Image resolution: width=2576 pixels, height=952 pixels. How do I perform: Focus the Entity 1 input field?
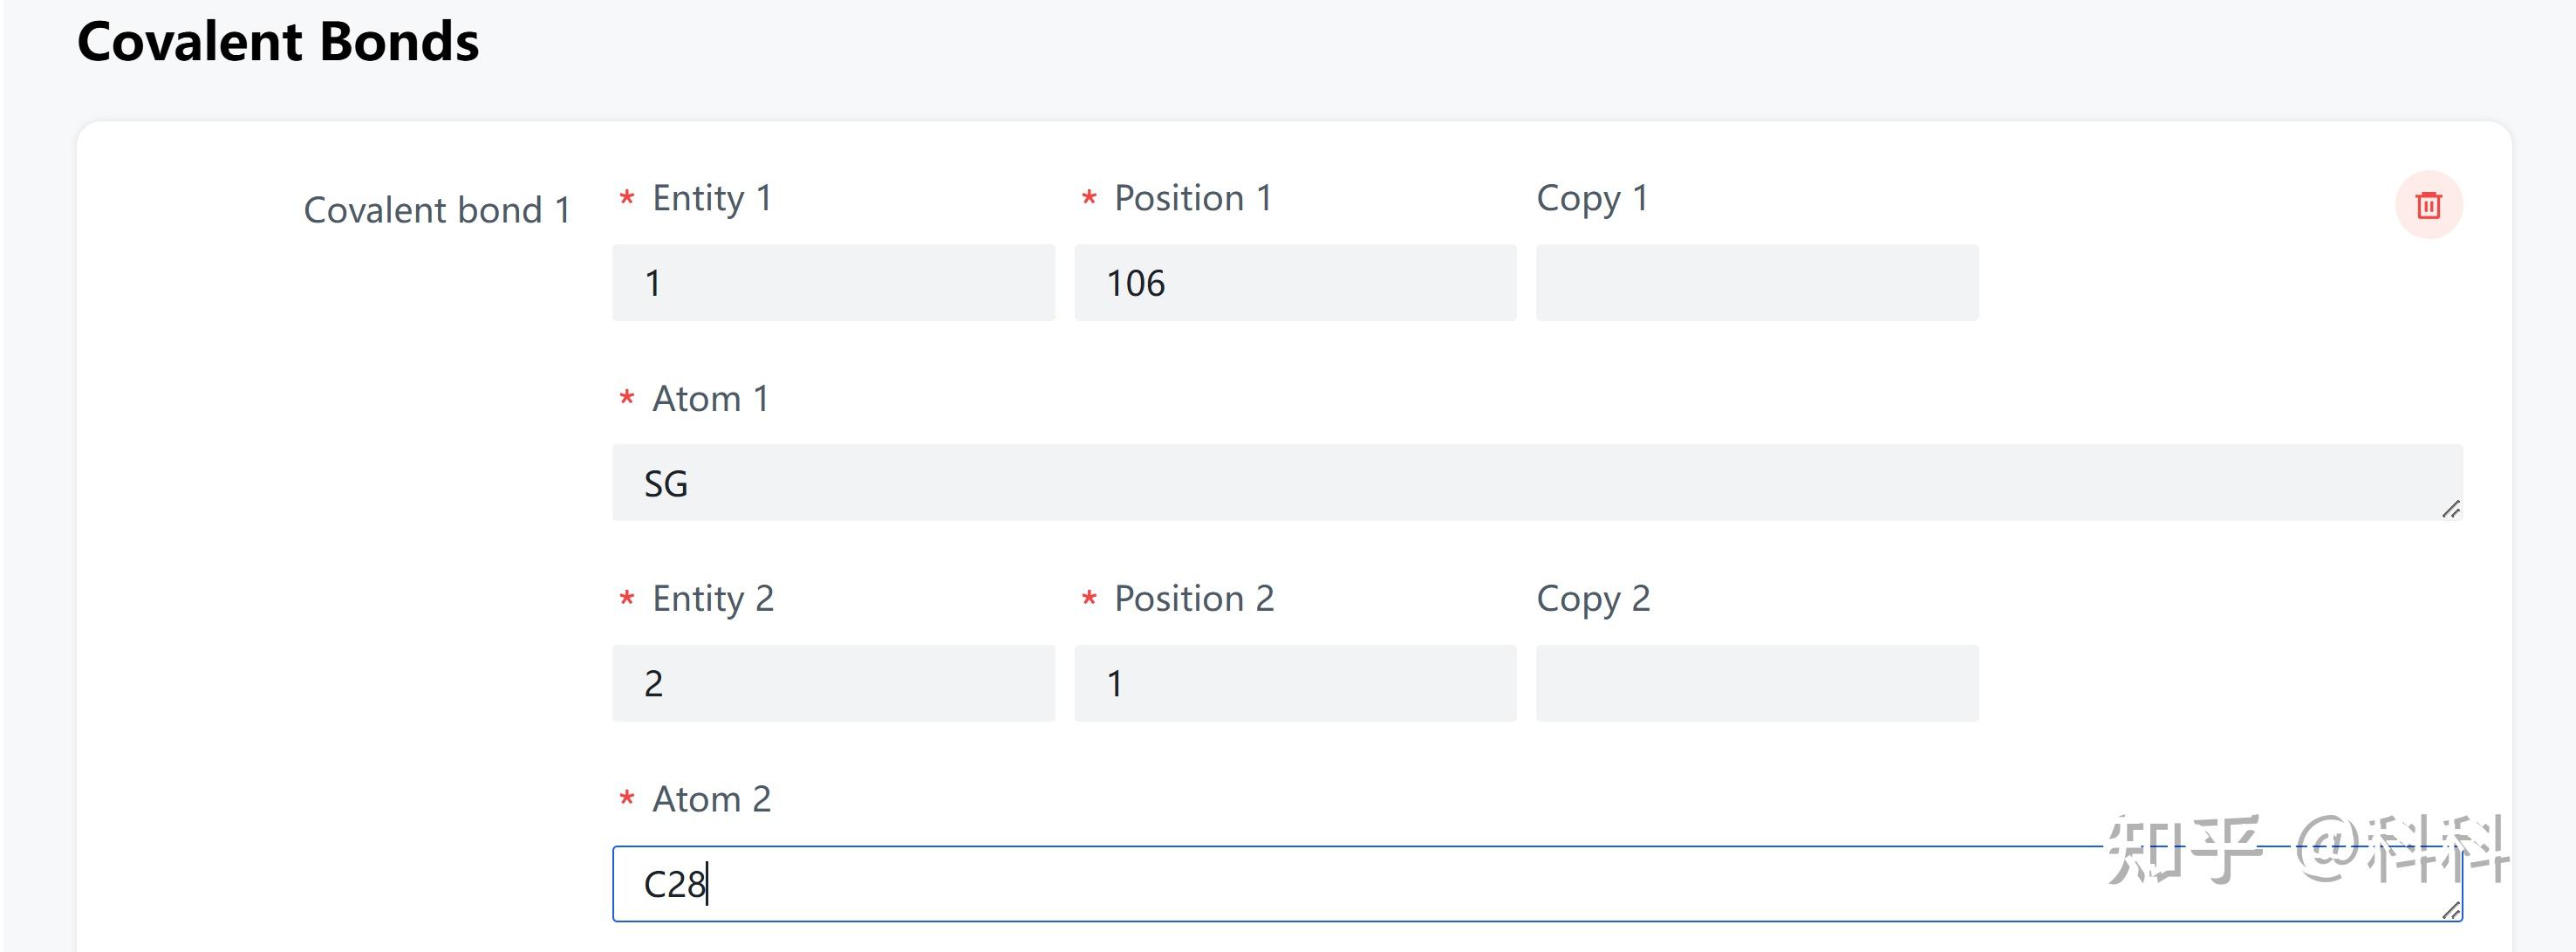click(833, 283)
